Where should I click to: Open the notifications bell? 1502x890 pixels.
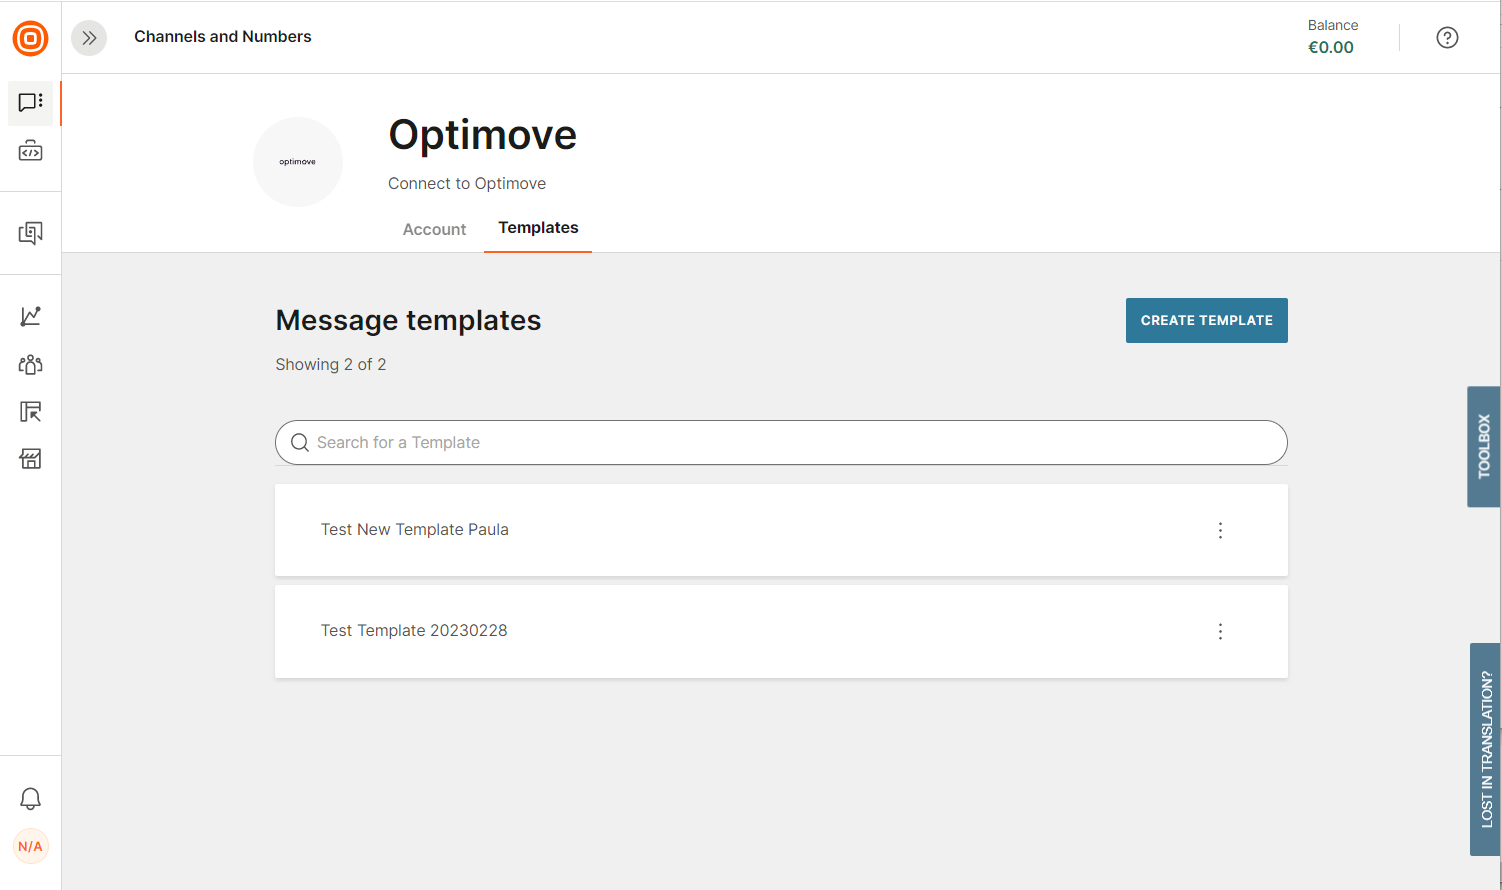pyautogui.click(x=30, y=798)
